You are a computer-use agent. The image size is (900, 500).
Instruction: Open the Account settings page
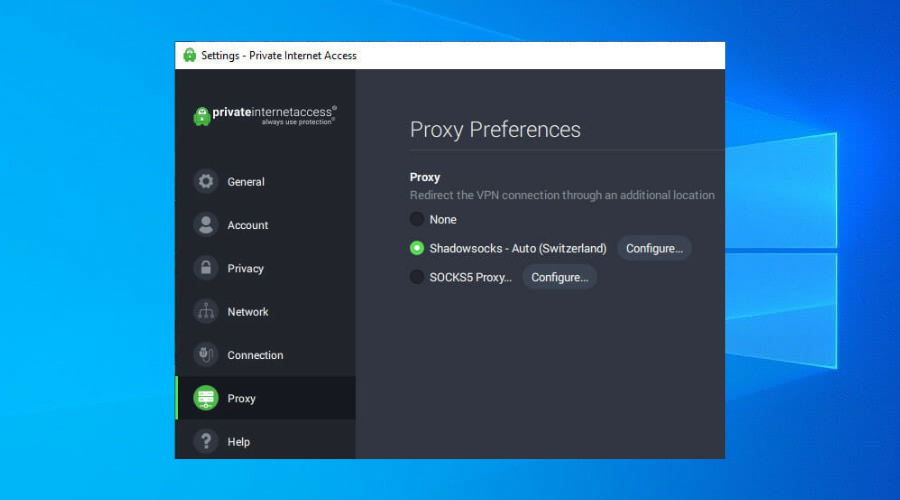click(247, 225)
